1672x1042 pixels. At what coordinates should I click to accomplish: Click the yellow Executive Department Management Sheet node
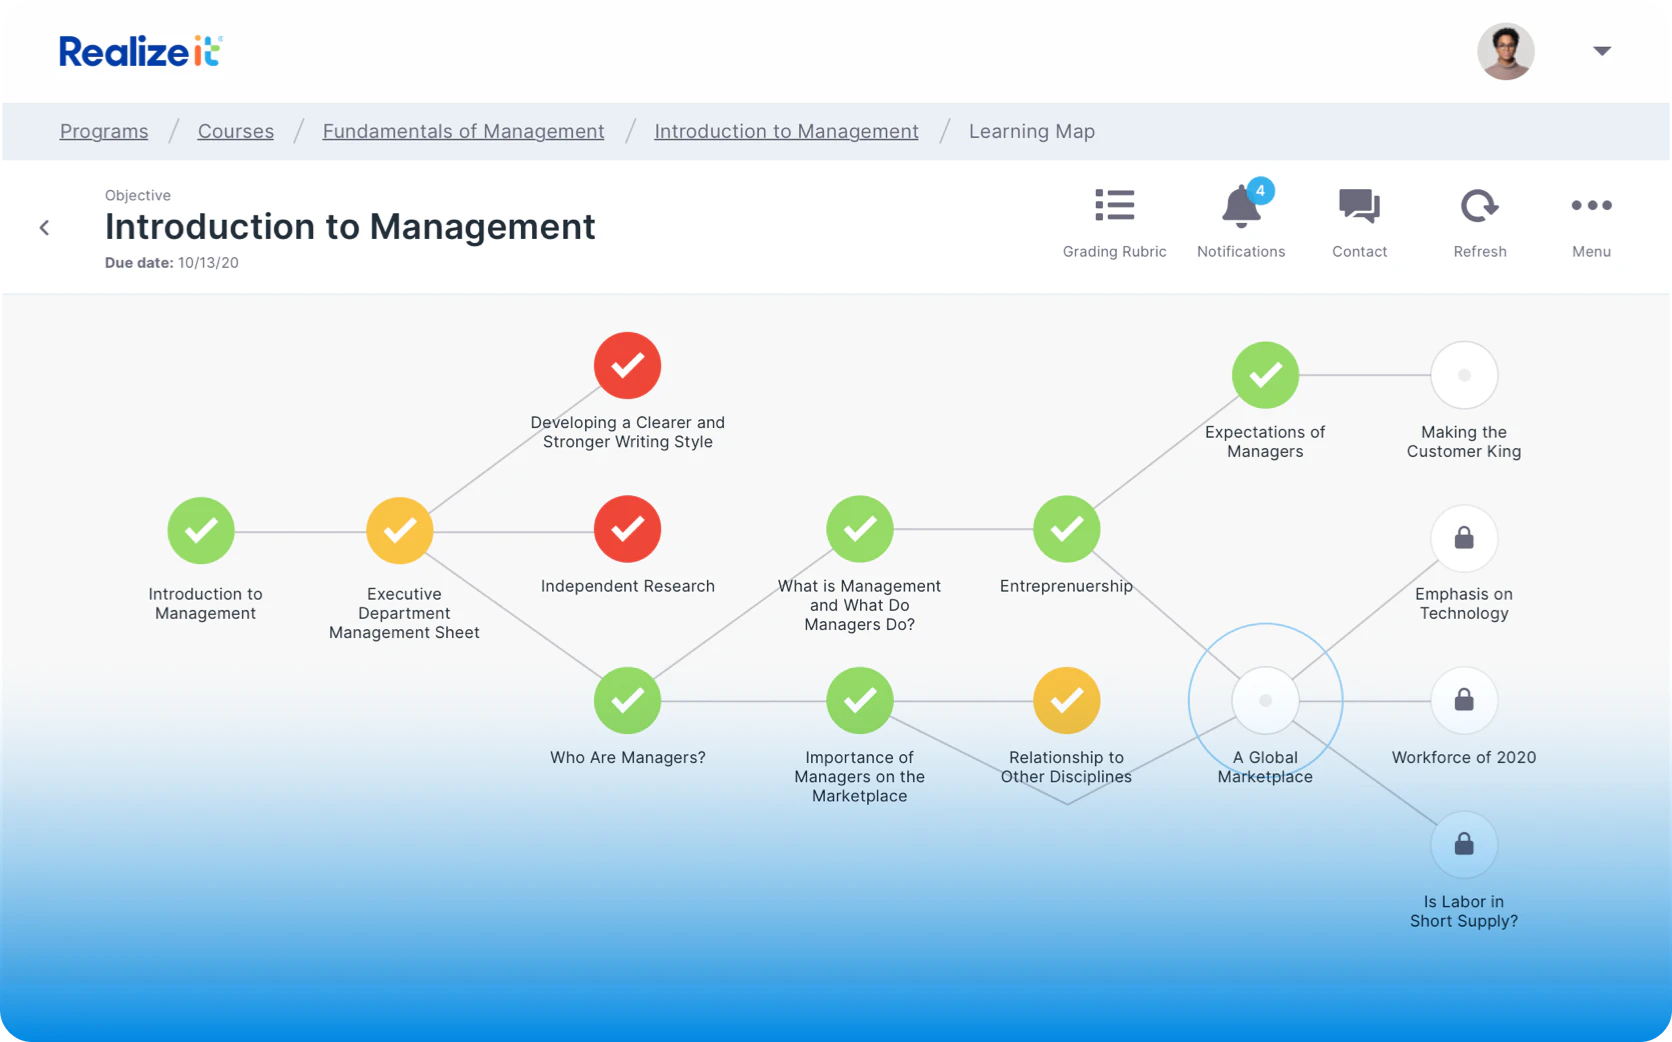pos(400,531)
